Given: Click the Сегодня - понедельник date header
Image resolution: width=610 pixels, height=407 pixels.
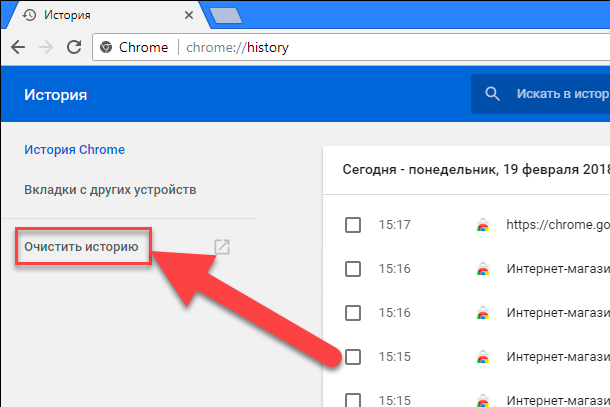Looking at the screenshot, I should point(476,170).
